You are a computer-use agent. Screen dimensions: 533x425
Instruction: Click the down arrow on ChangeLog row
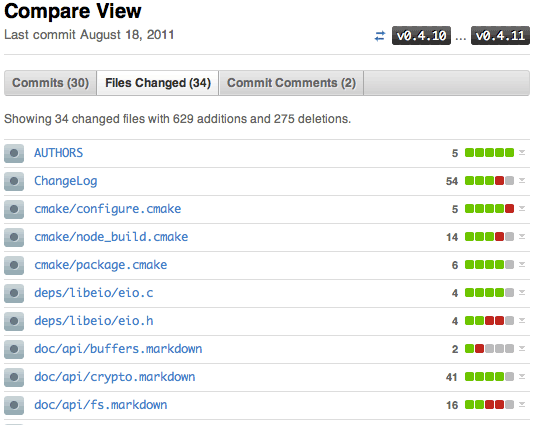(522, 181)
